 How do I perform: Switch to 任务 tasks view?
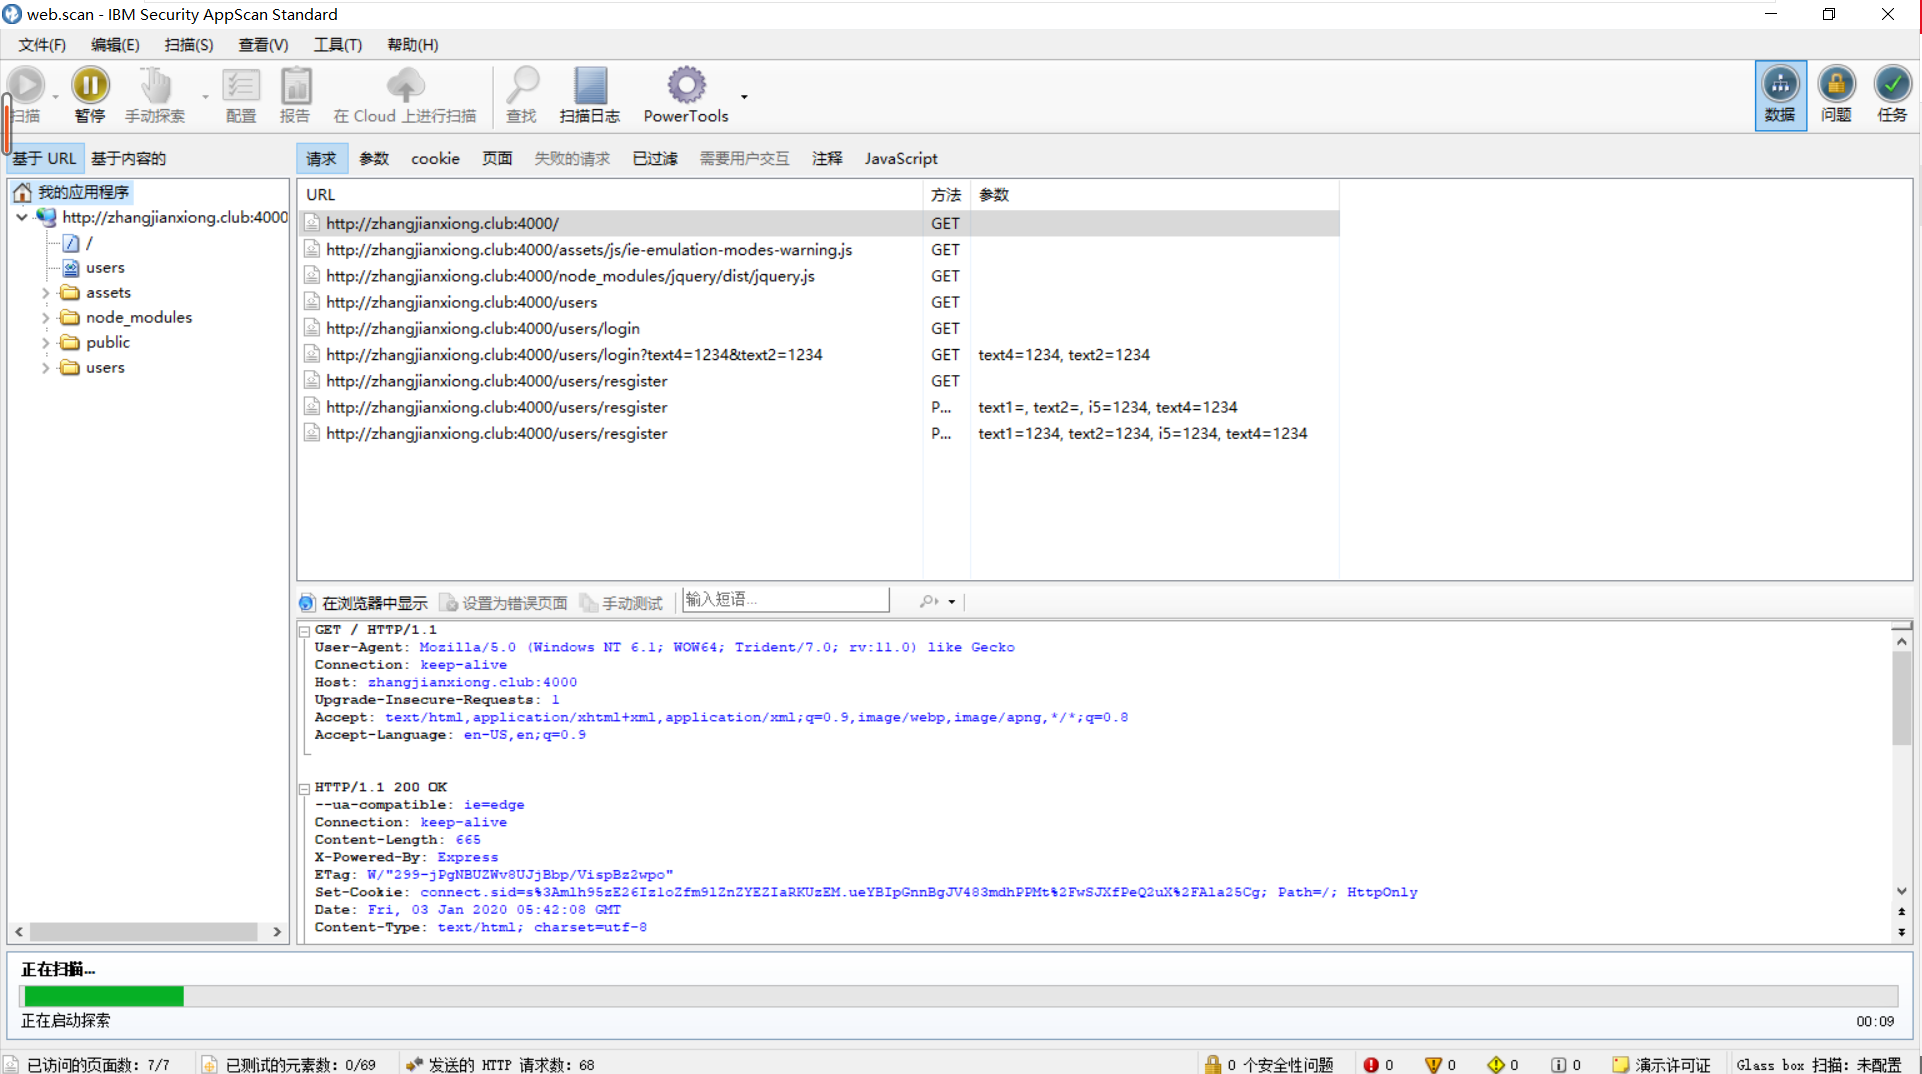pyautogui.click(x=1892, y=96)
